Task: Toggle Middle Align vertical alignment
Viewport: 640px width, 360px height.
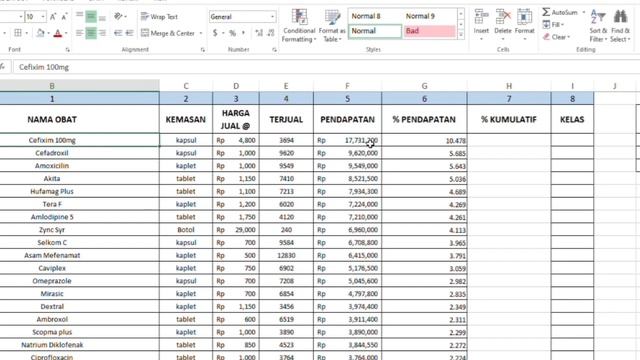Action: [91, 16]
